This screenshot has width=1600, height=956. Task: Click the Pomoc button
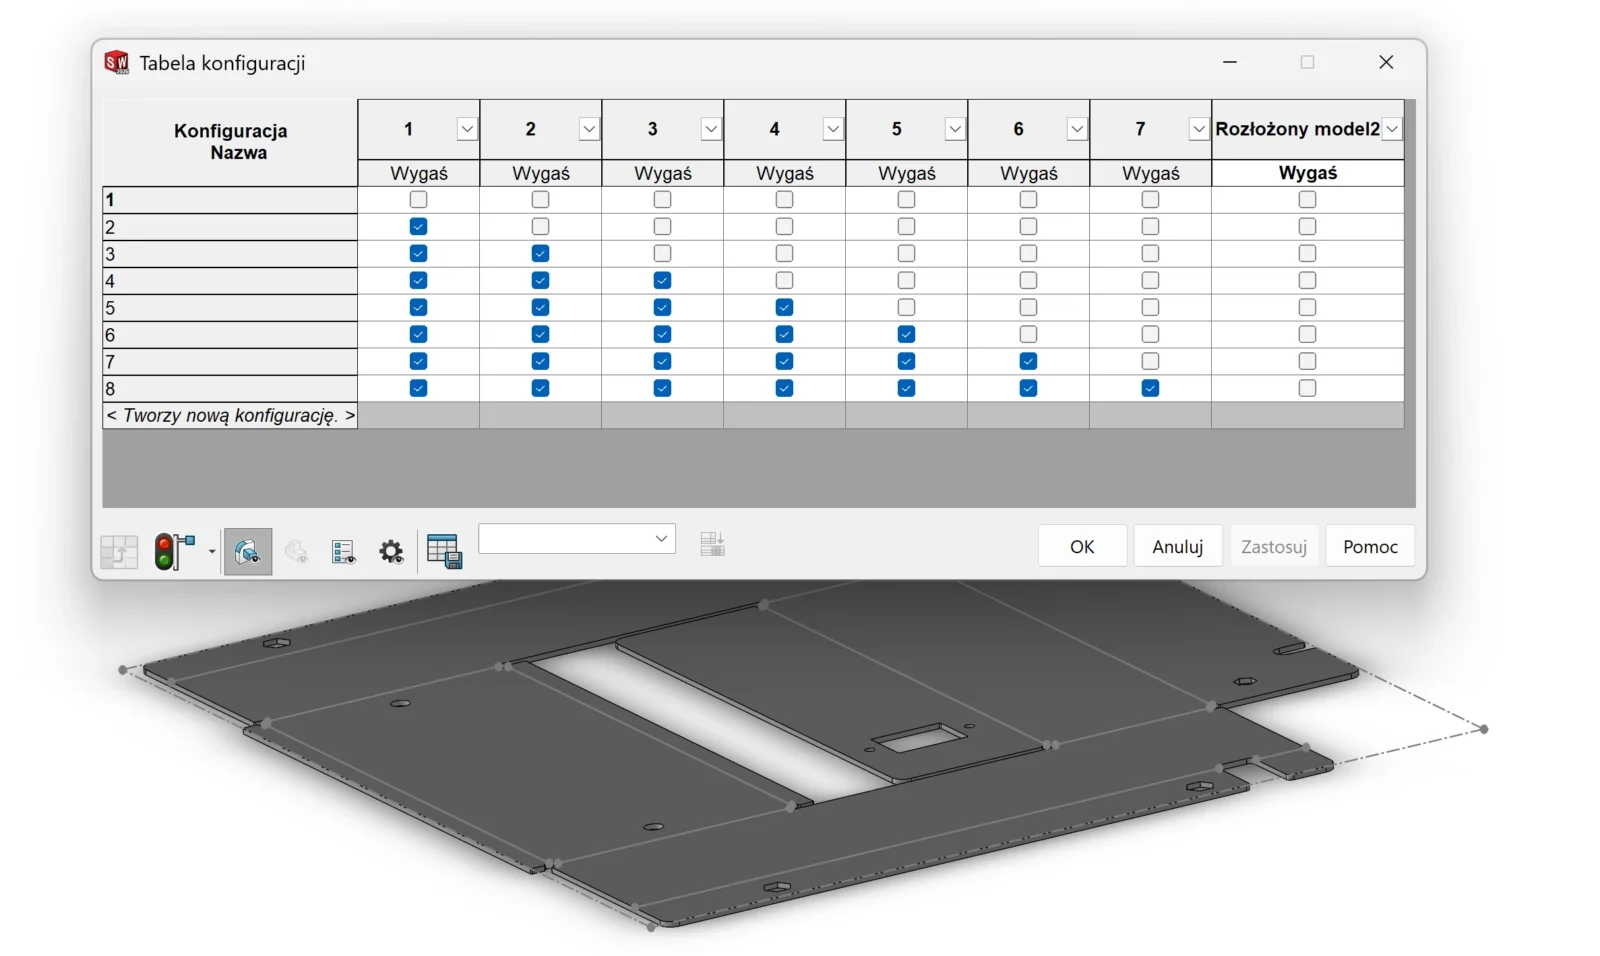1370,546
